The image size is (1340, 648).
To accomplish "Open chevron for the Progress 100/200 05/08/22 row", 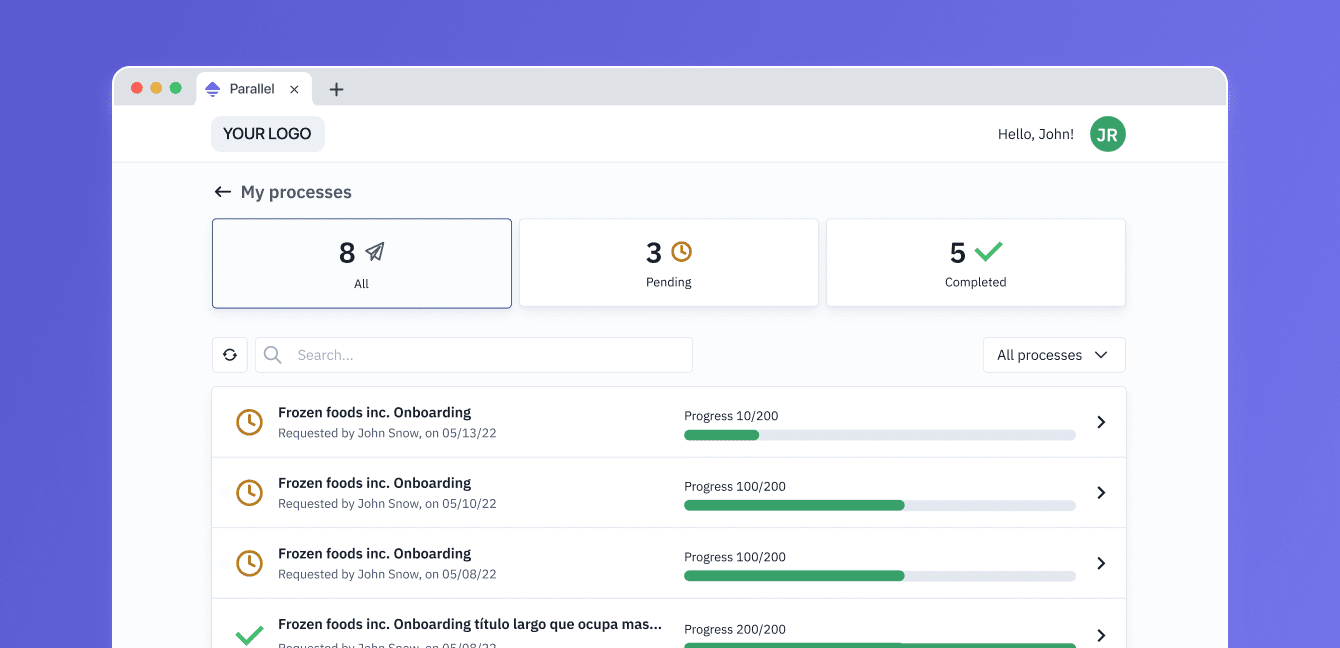I will tap(1101, 563).
